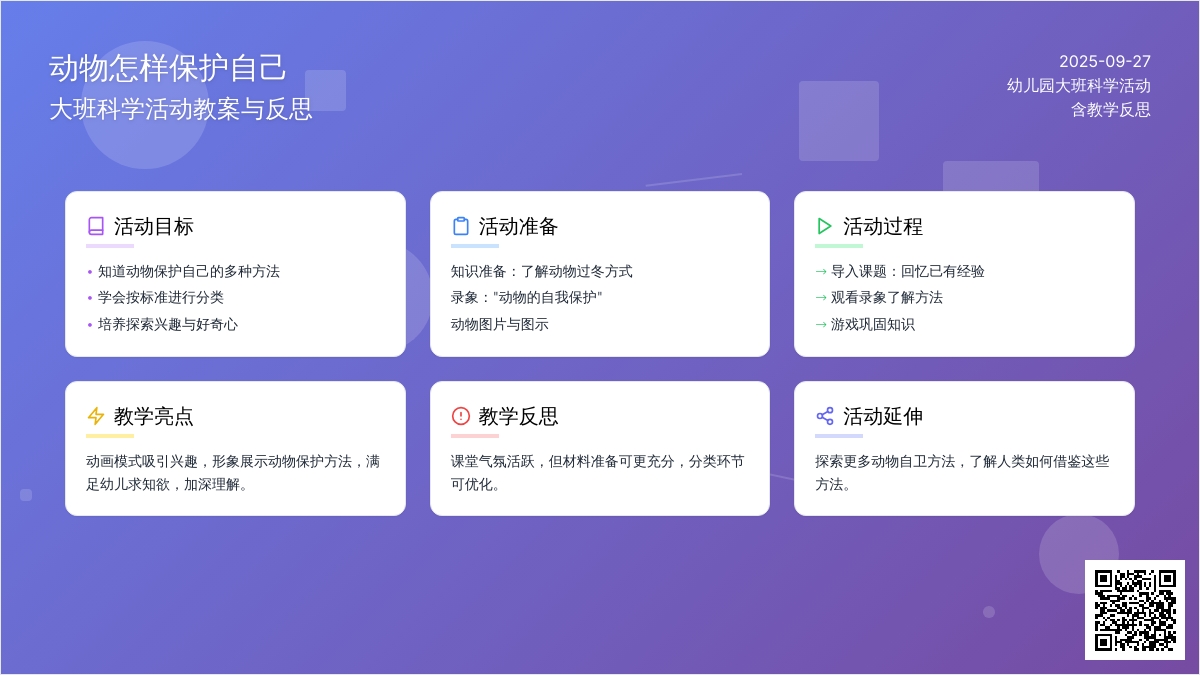Screen dimensions: 1200x675
Task: Click the green play icon beside 活动过程
Action: point(825,226)
